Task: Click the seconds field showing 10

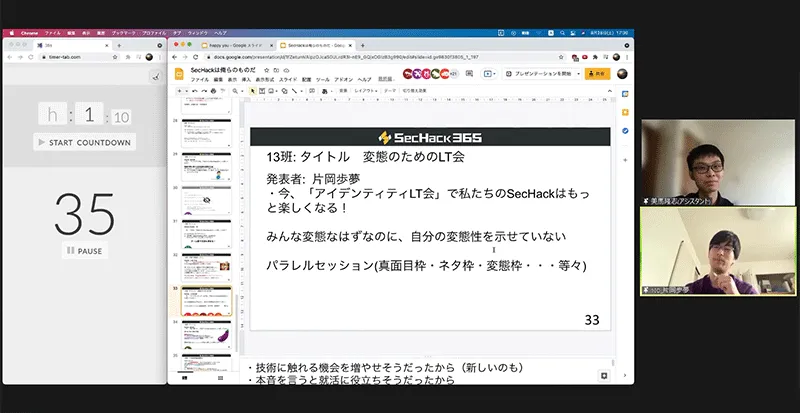Action: click(x=121, y=117)
